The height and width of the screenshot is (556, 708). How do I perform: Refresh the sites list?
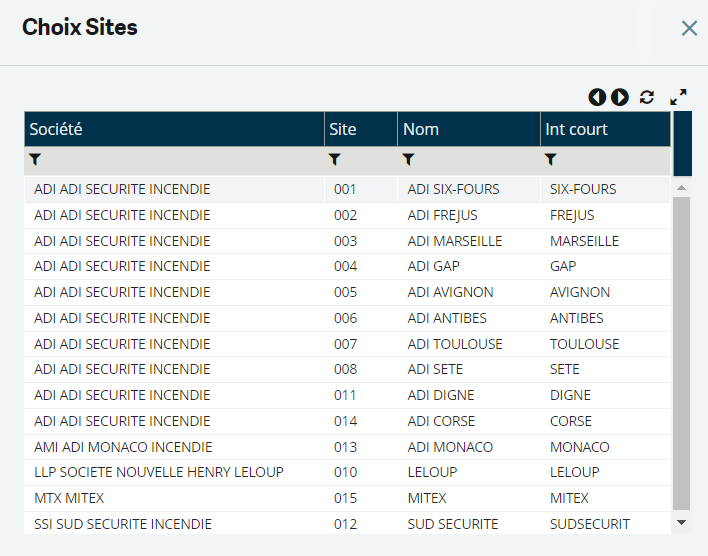click(x=647, y=97)
